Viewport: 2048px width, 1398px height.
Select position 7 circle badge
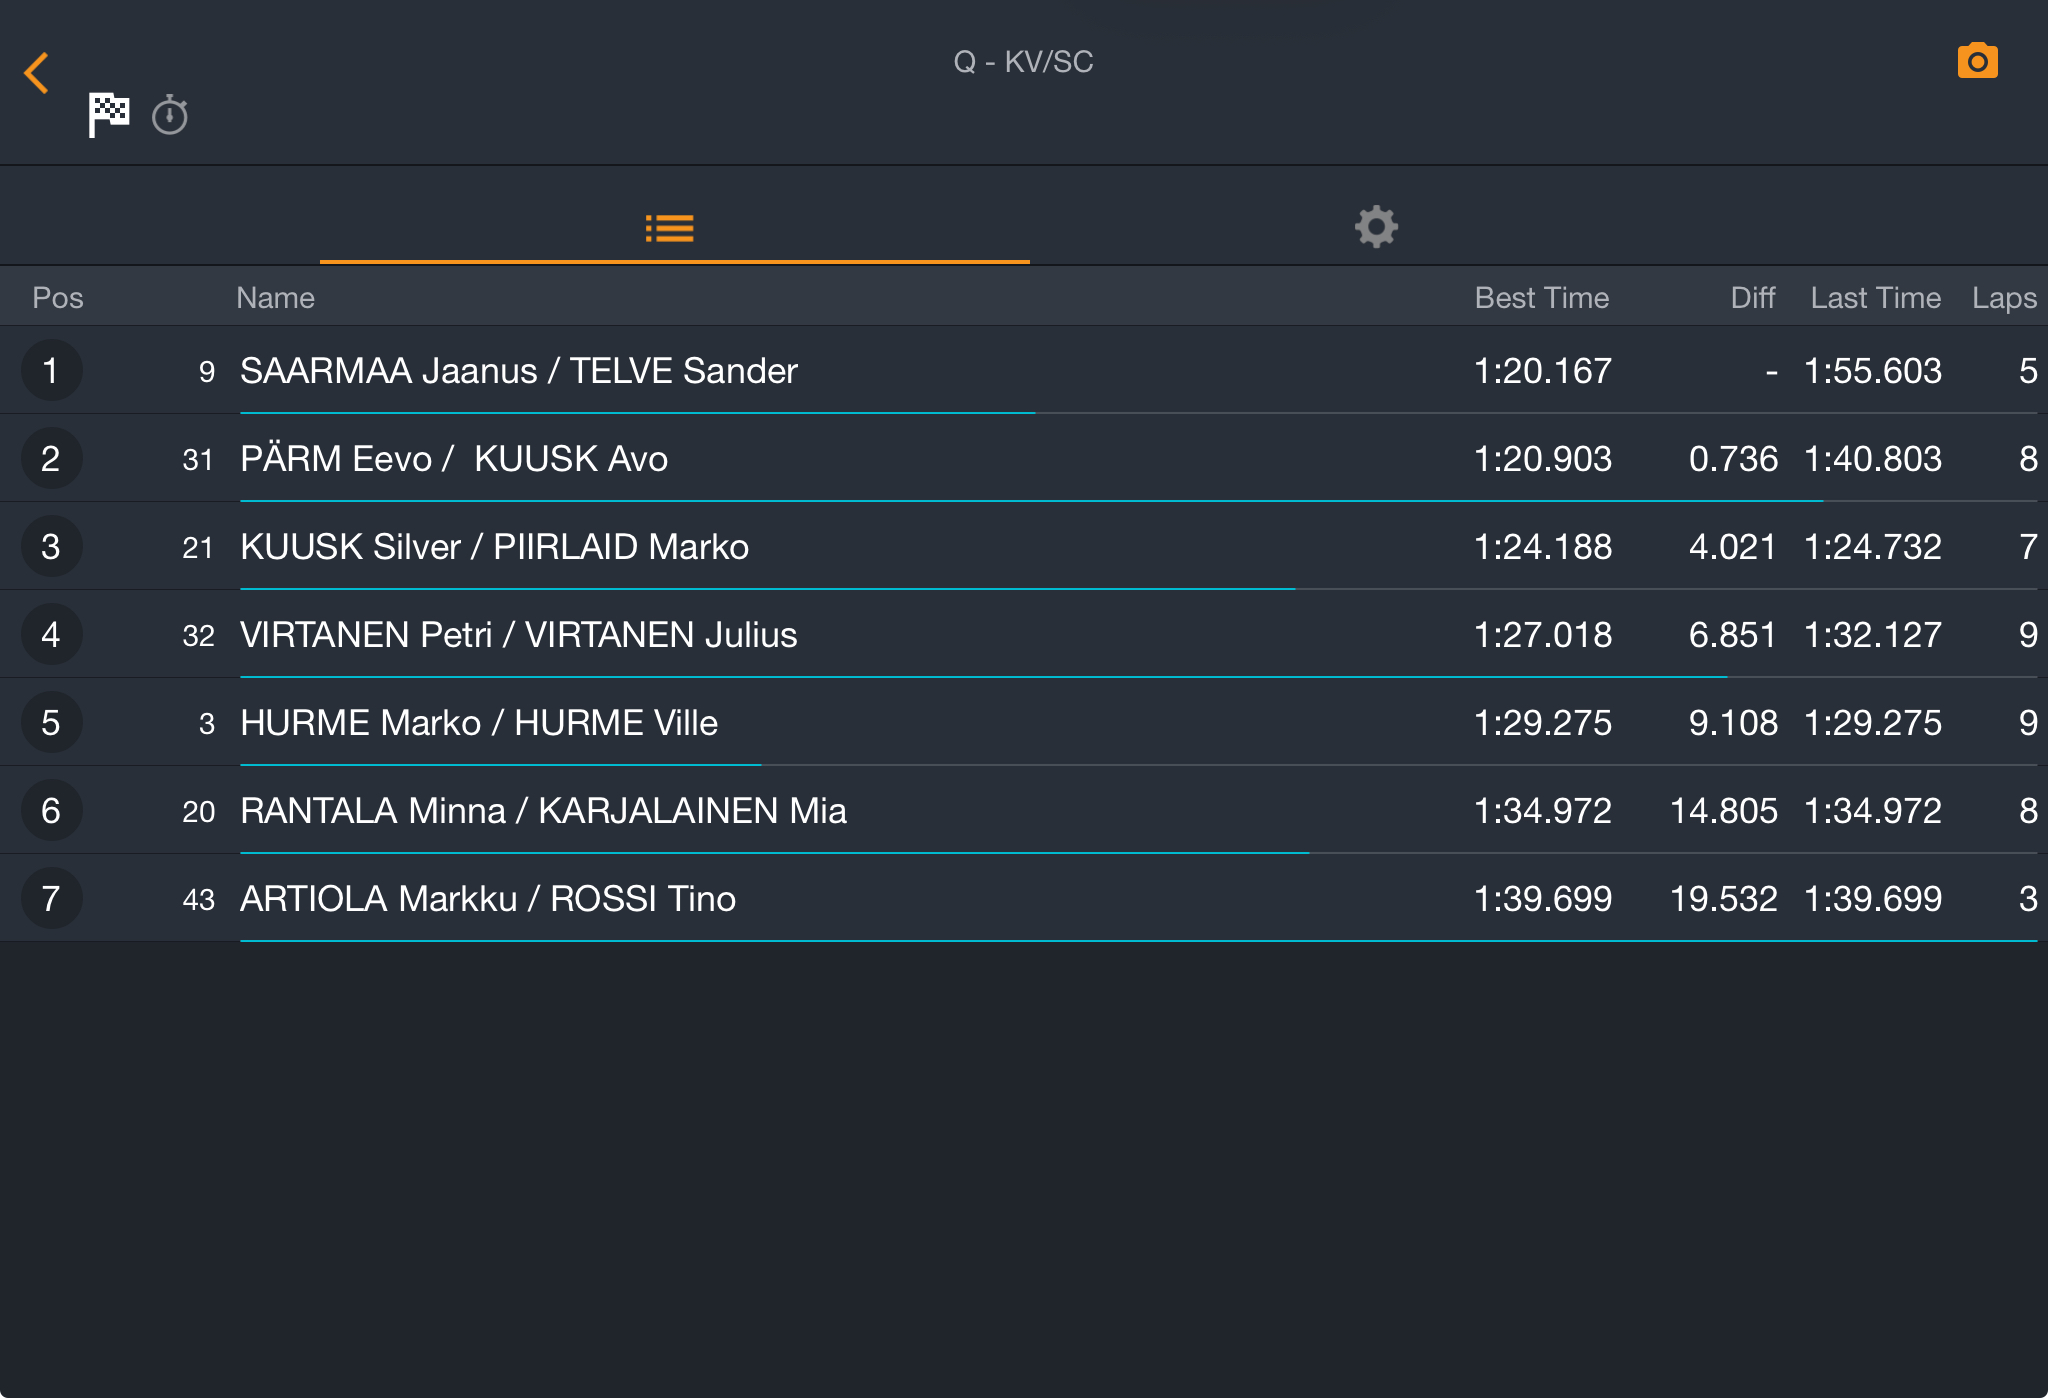click(x=51, y=898)
